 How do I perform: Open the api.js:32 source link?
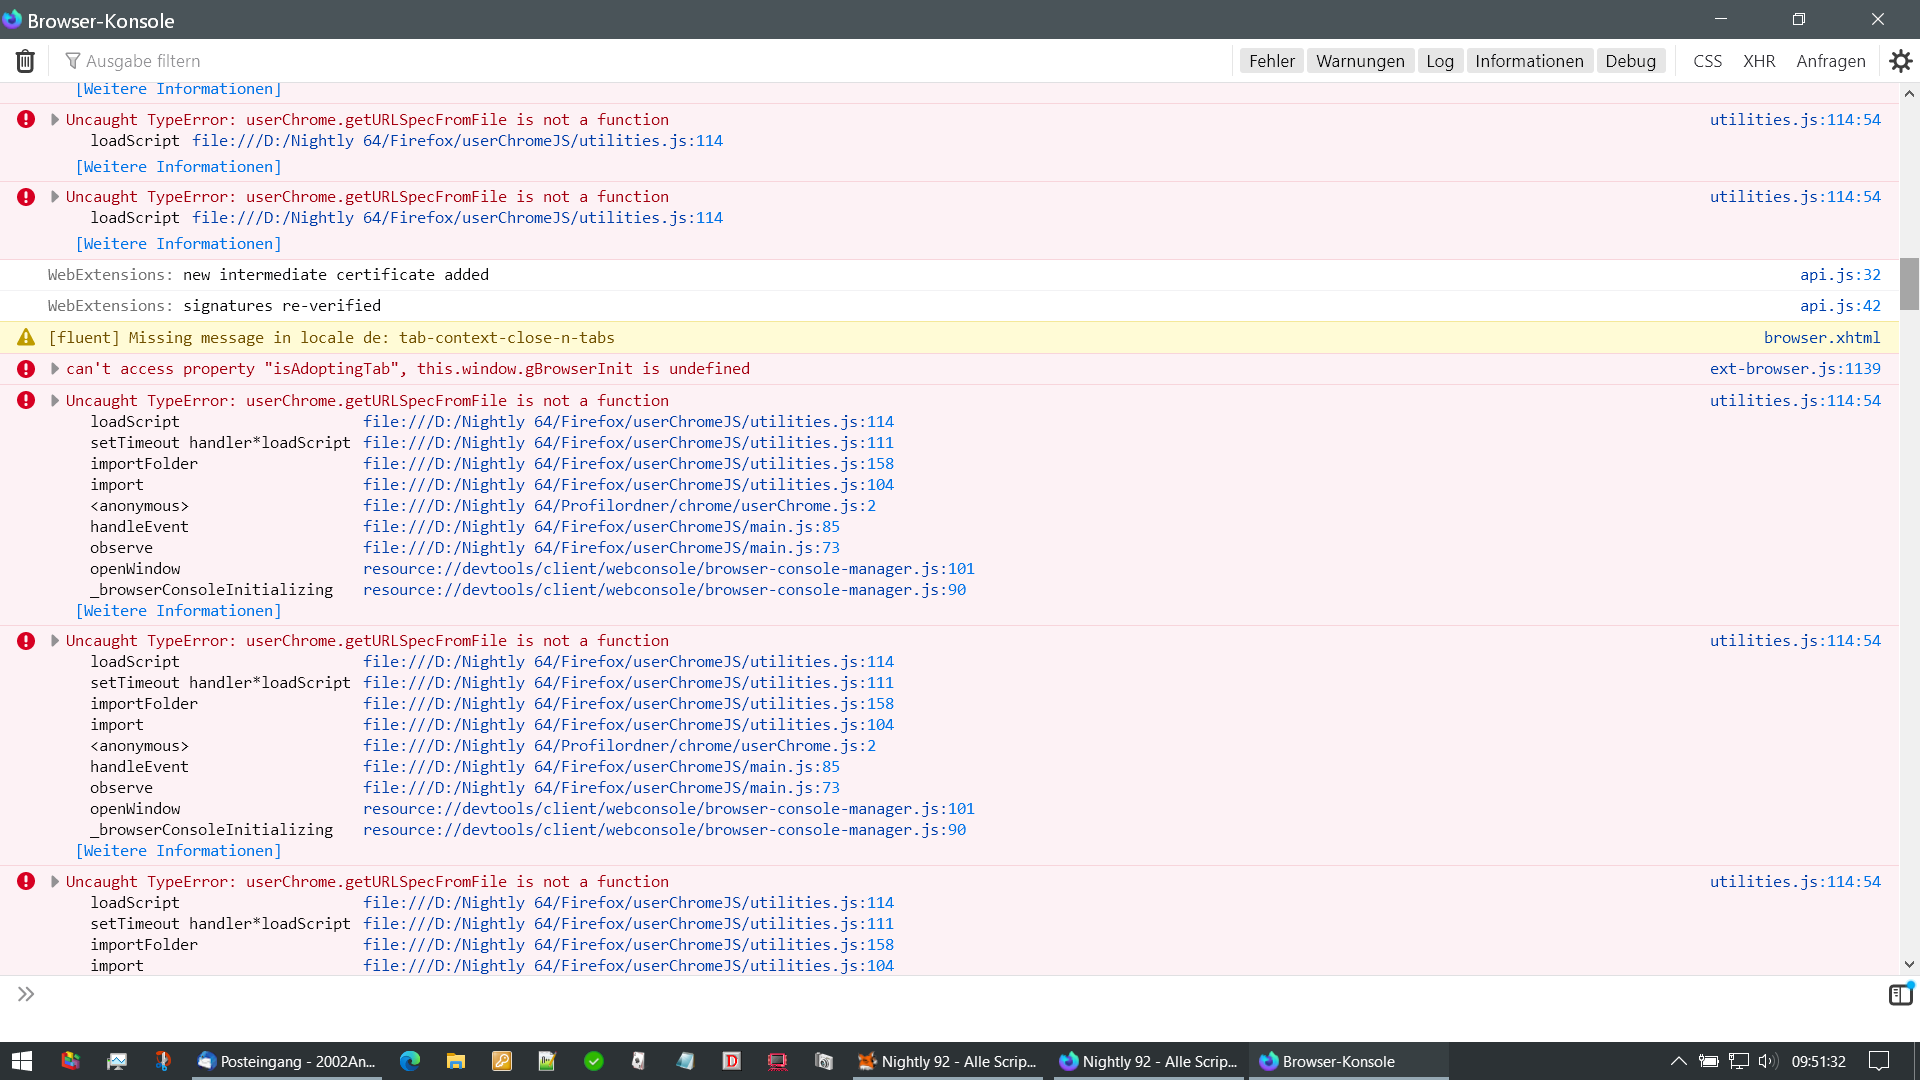coord(1840,275)
